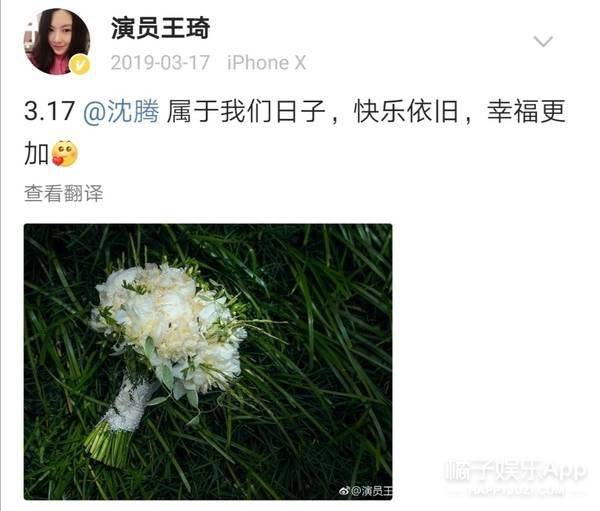Click the 快乐依旧 phrase in post
Viewport: 600px width, 511px height.
pyautogui.click(x=406, y=111)
